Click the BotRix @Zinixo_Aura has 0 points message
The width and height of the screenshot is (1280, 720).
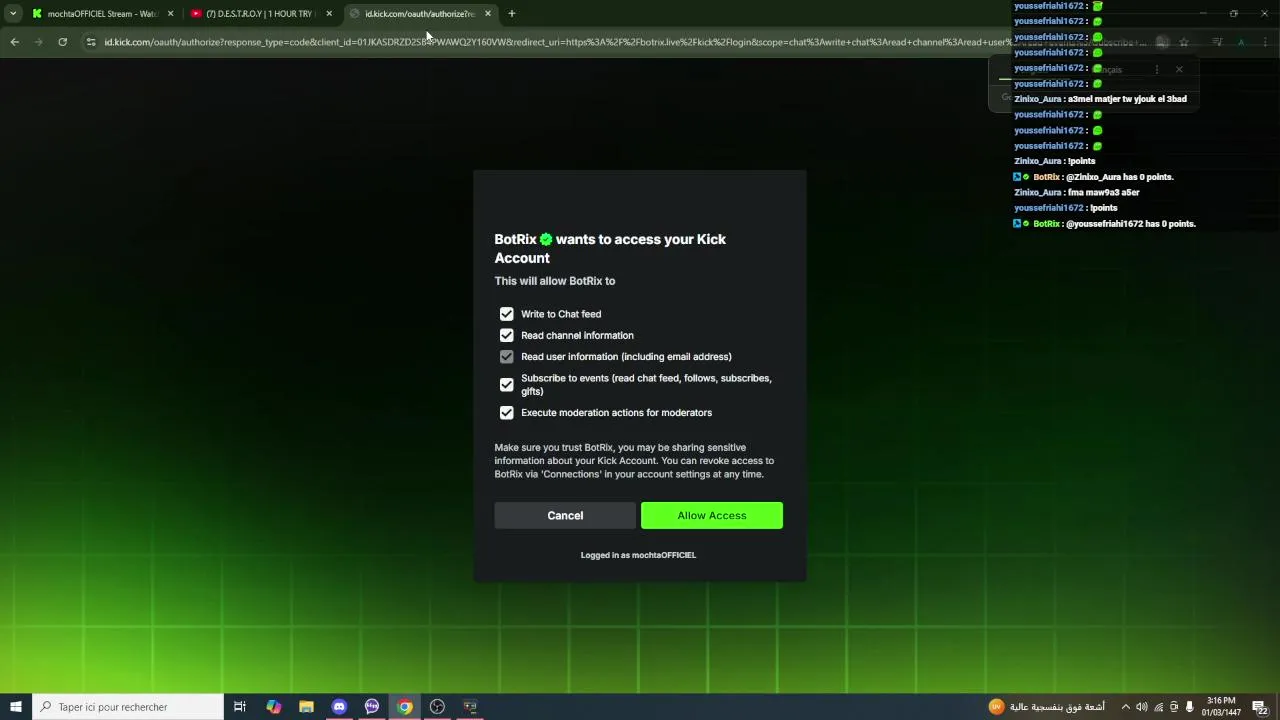pos(1094,177)
